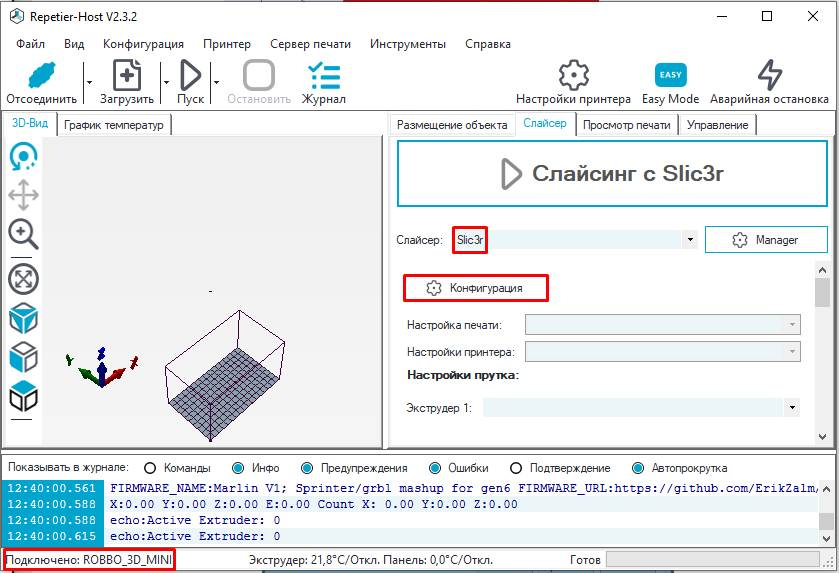Select the zoom magnifier tool

[x=24, y=234]
